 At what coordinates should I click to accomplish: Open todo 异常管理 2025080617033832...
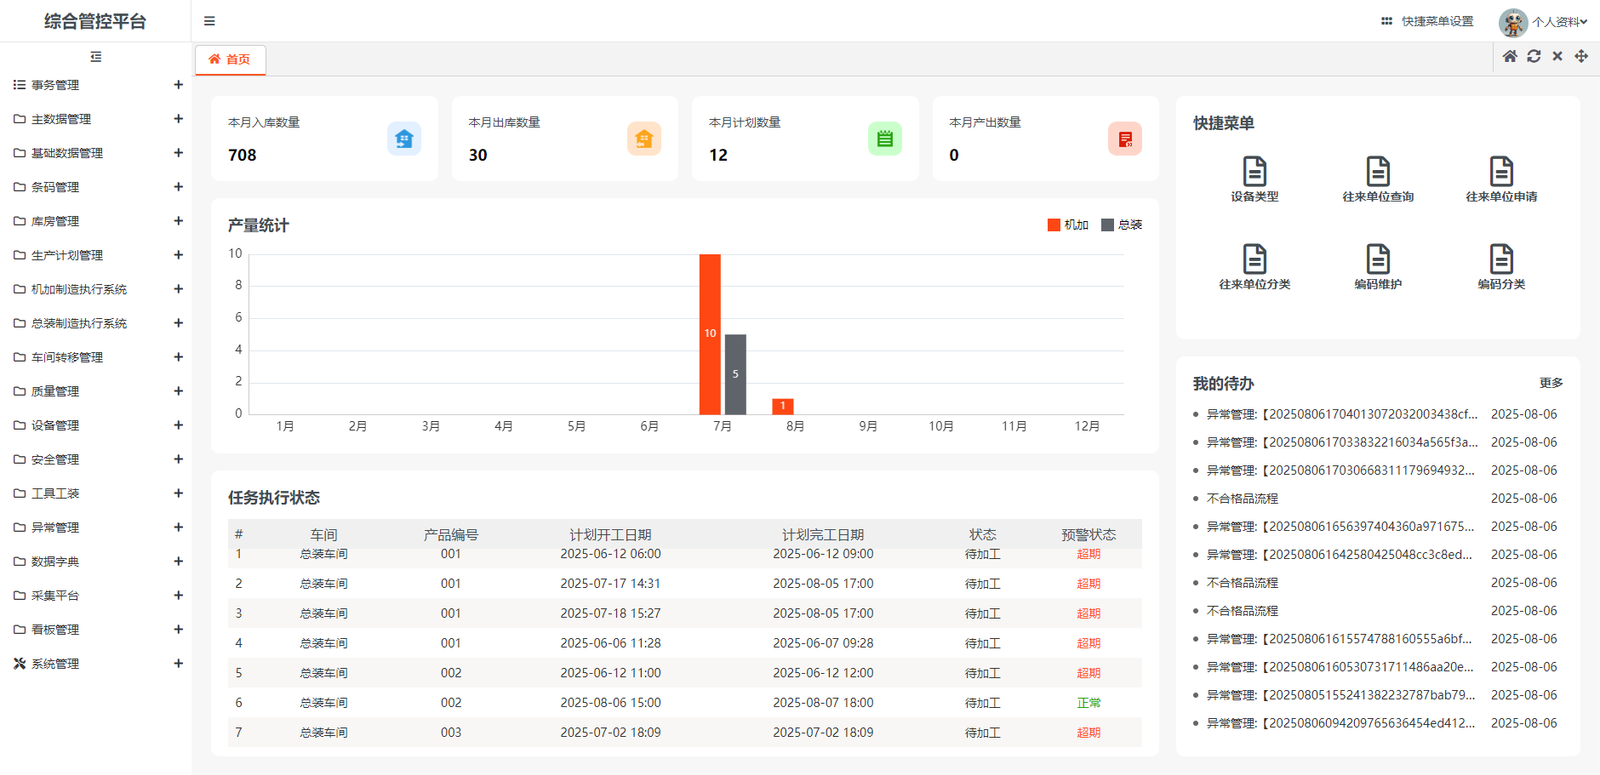1341,442
